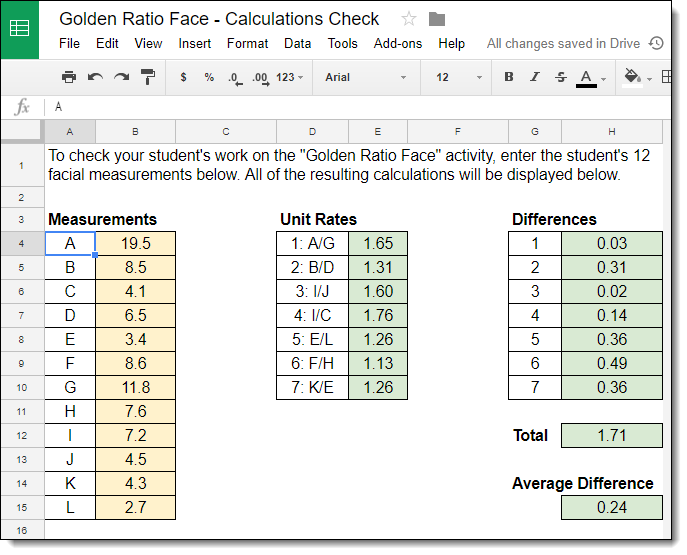The width and height of the screenshot is (687, 555).
Task: Select the measurement value 2.7
Action: [x=135, y=507]
